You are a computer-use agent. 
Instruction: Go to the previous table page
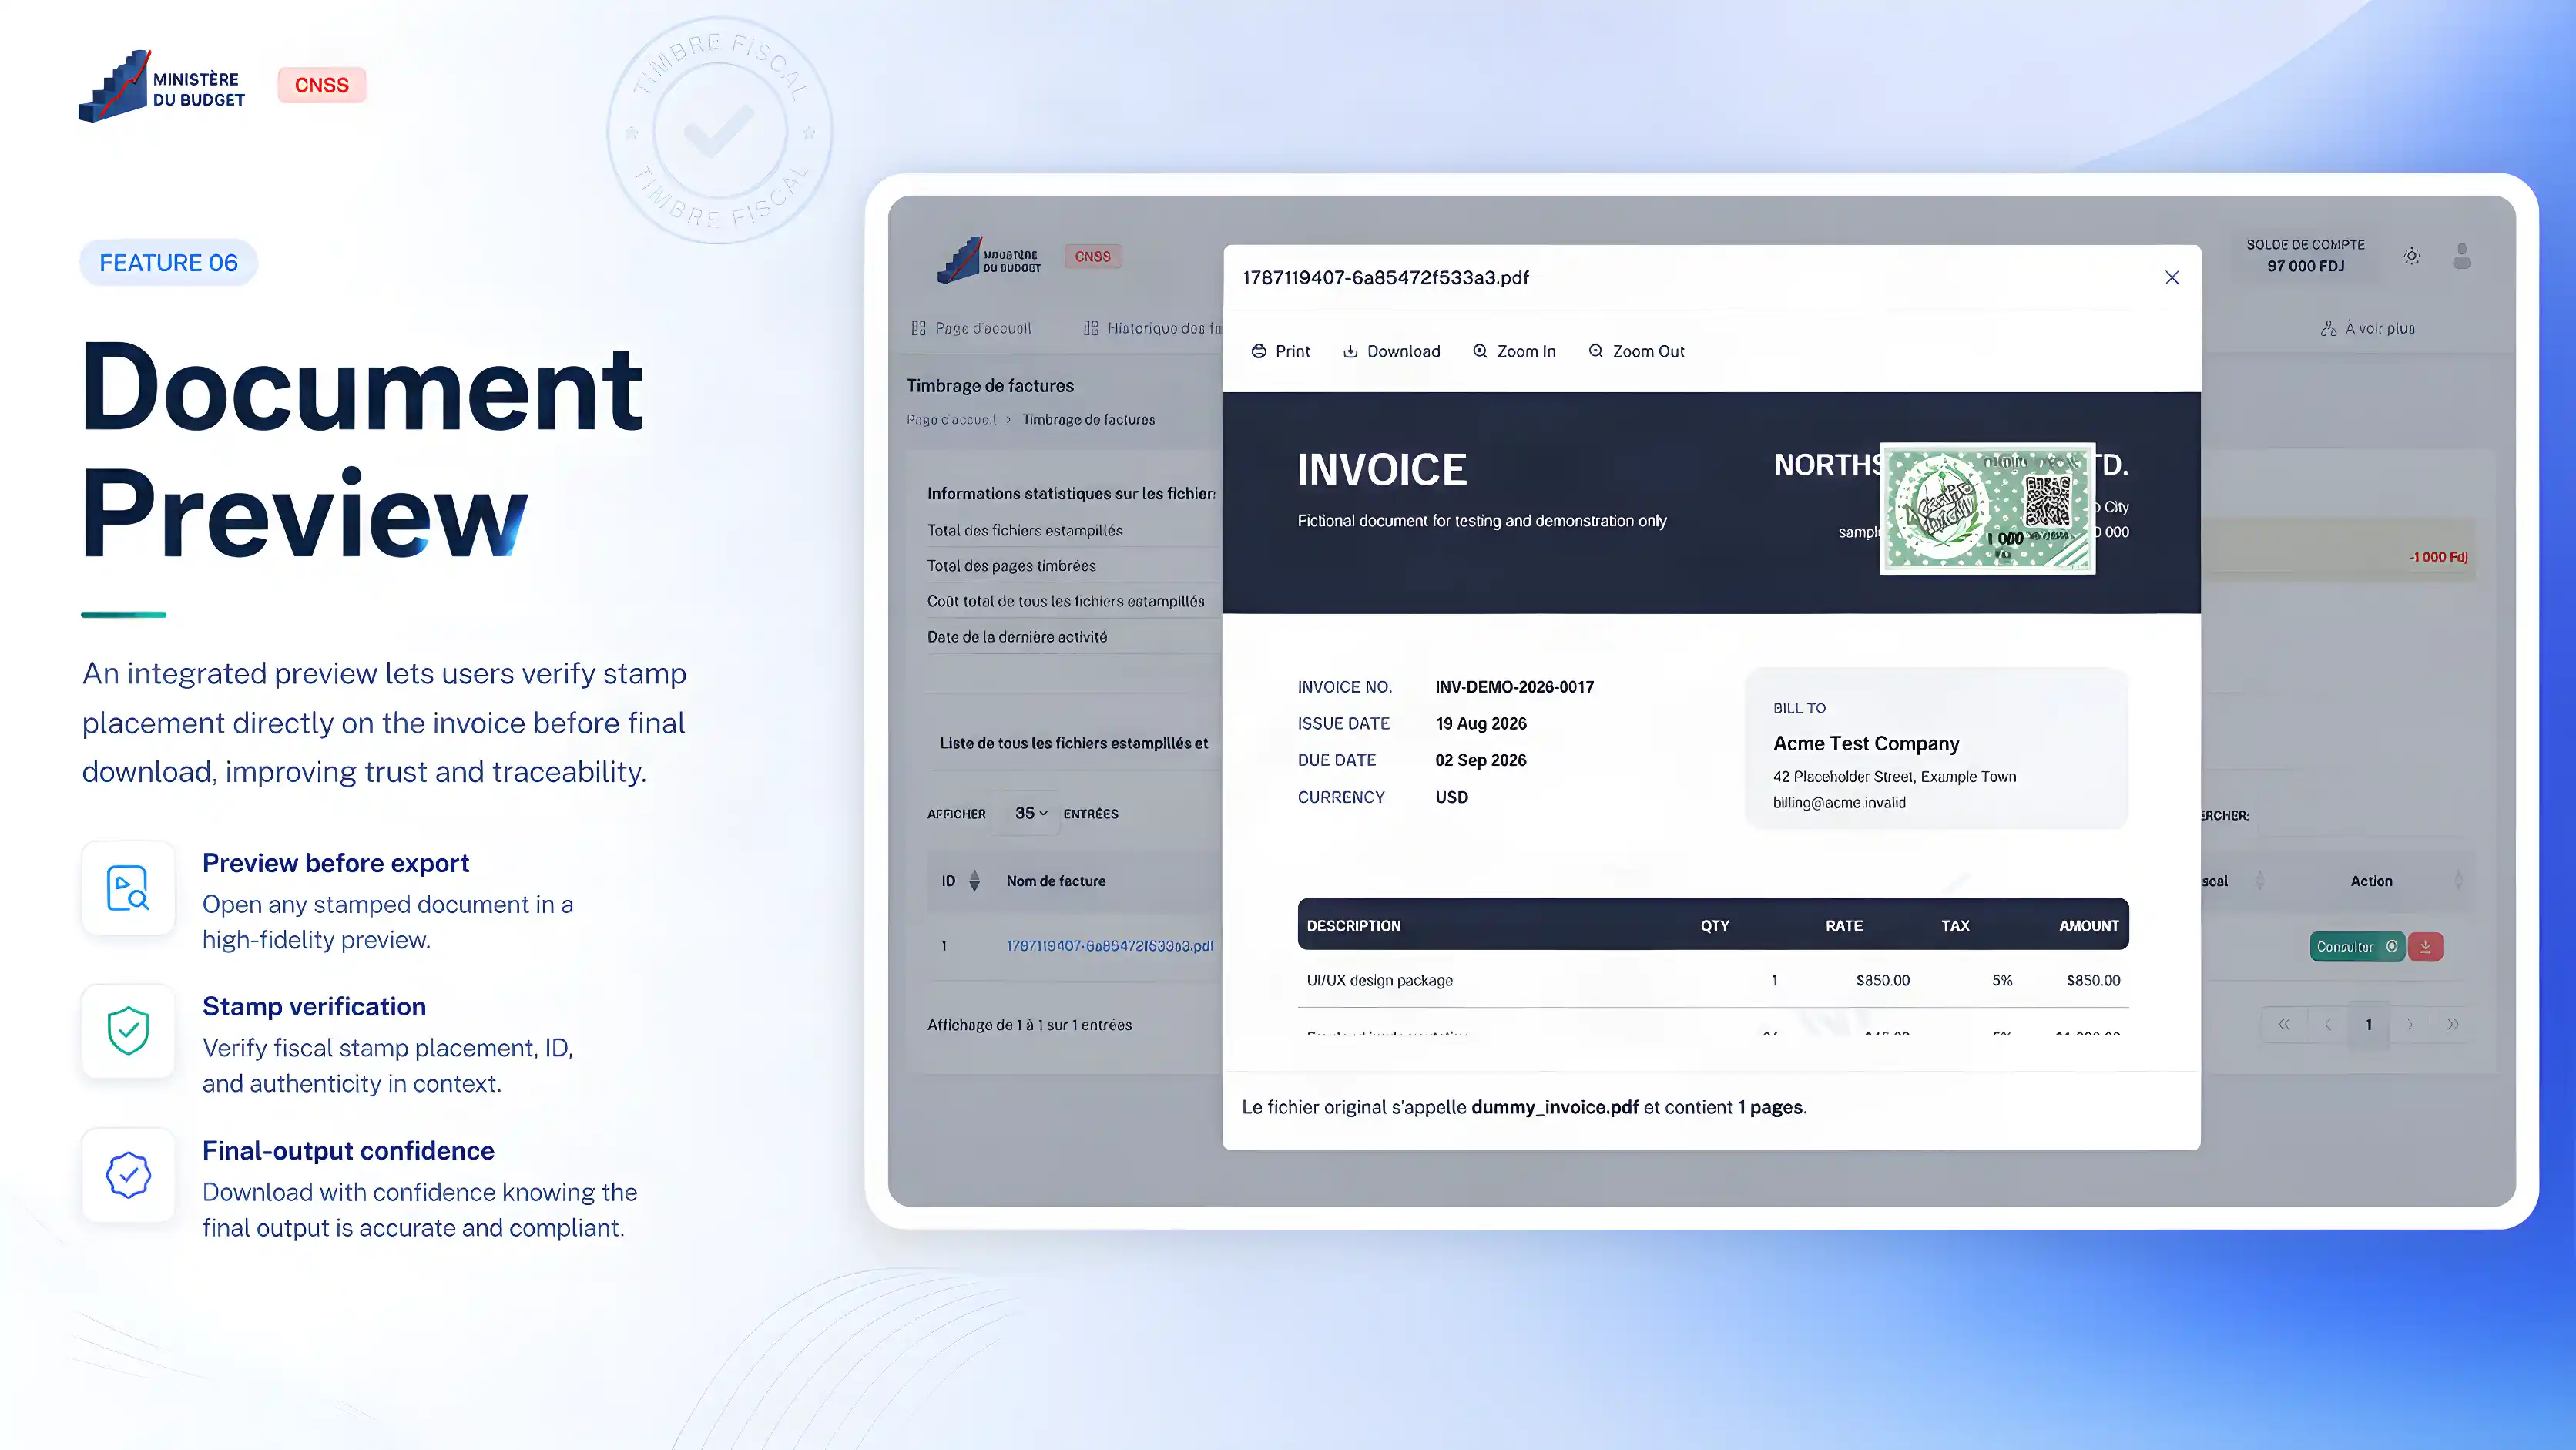click(x=2328, y=1024)
